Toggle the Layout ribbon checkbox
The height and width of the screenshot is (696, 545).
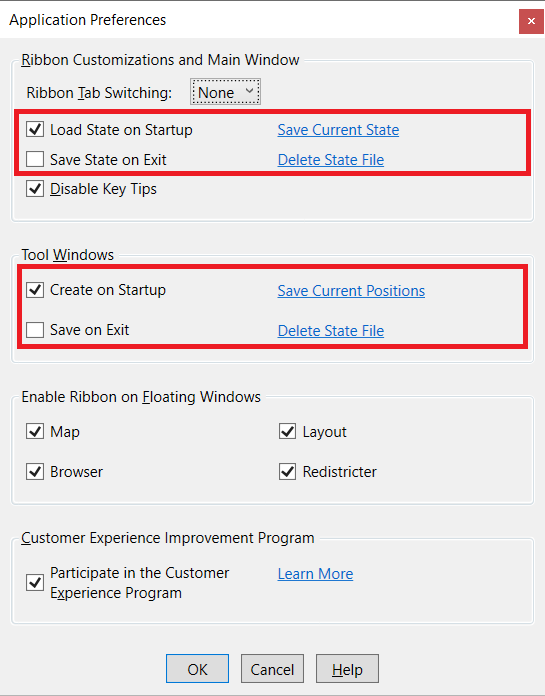click(288, 431)
